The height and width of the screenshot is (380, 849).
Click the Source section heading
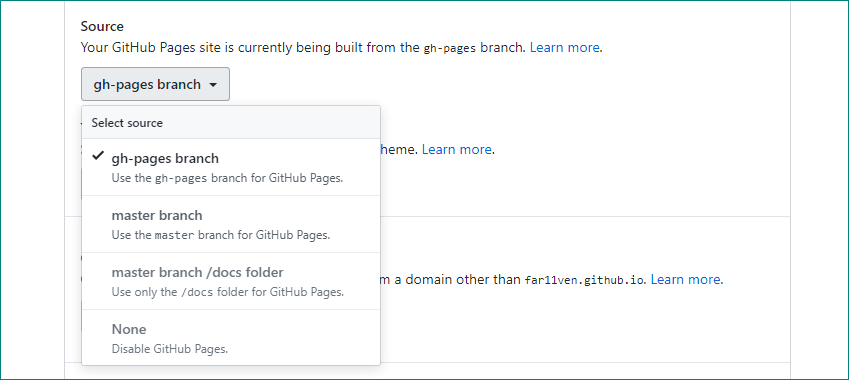pyautogui.click(x=102, y=26)
